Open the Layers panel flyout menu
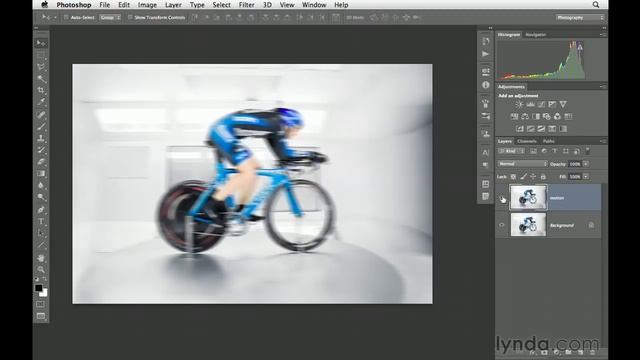This screenshot has height=360, width=640. click(x=603, y=141)
